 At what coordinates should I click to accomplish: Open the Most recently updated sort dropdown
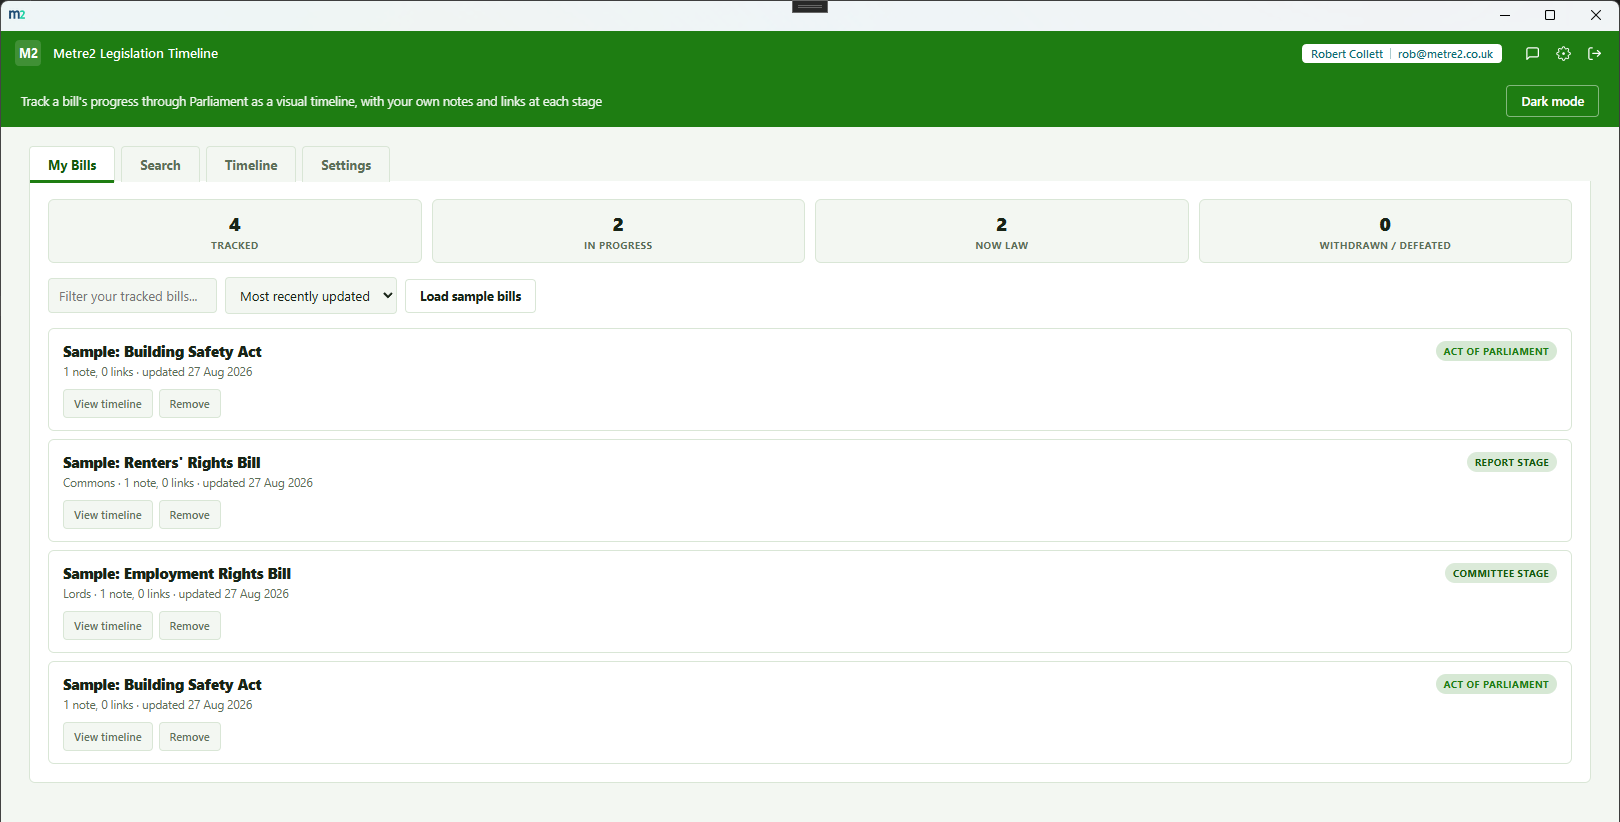click(x=311, y=296)
